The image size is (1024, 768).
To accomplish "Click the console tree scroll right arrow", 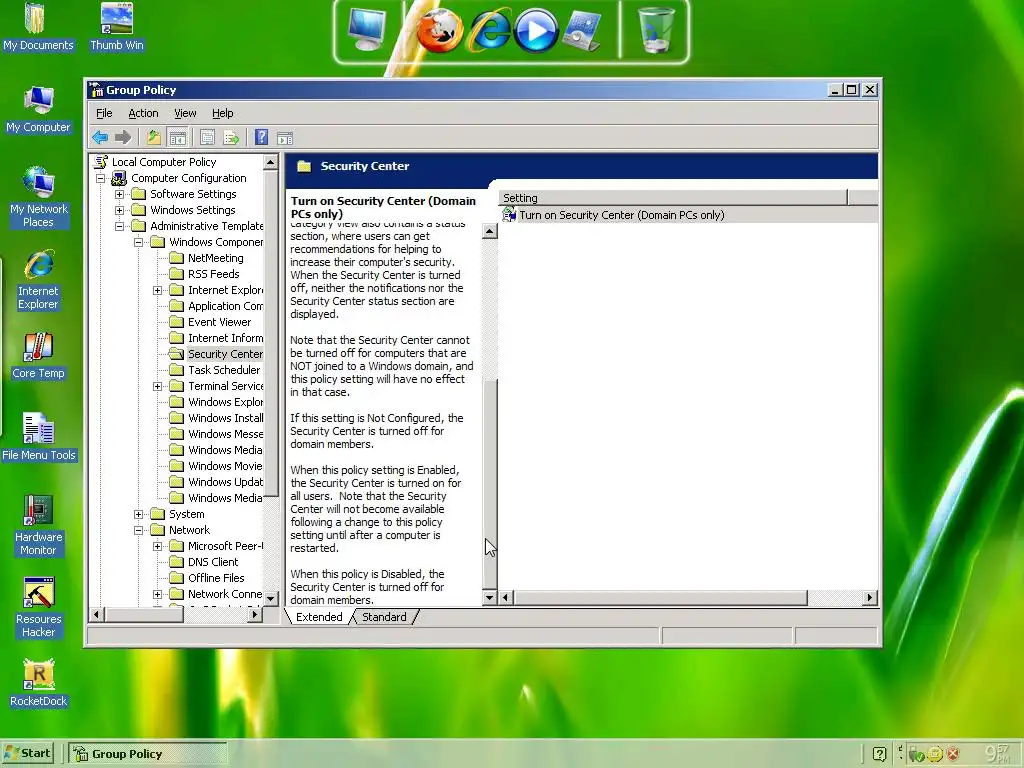I will (x=255, y=614).
